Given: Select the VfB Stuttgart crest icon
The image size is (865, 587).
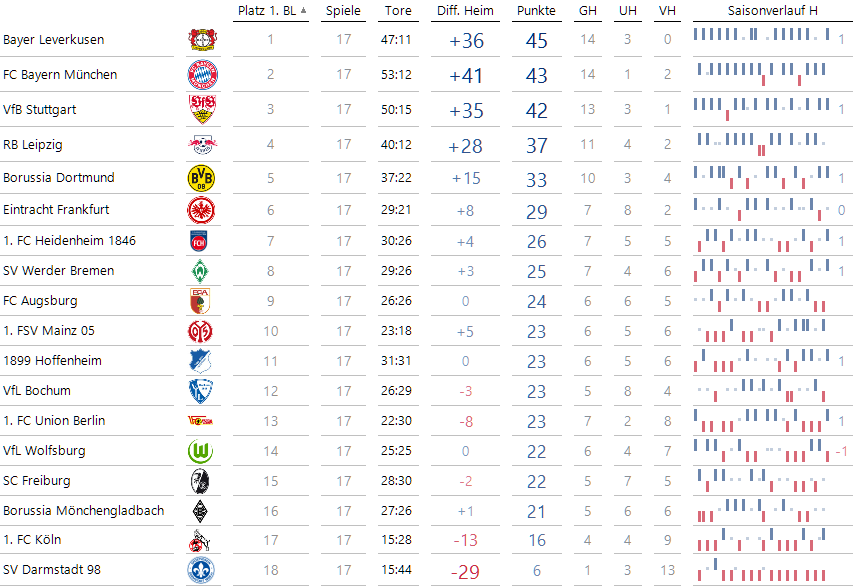Looking at the screenshot, I should [202, 109].
